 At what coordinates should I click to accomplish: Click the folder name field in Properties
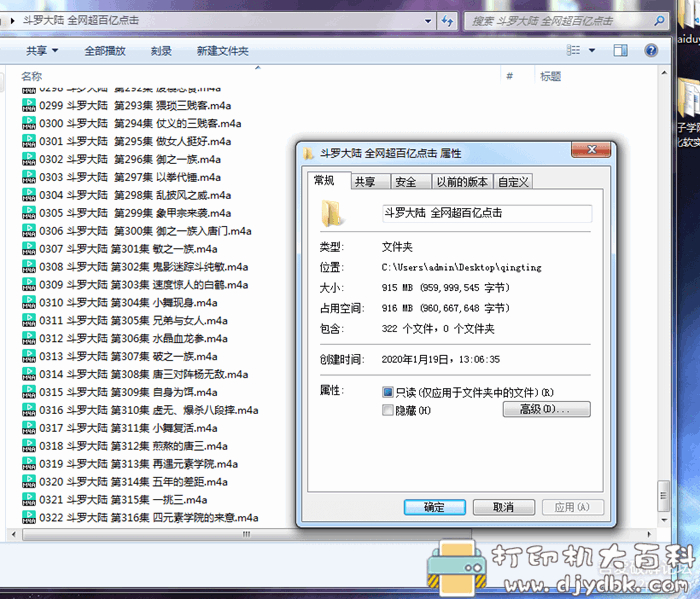(x=487, y=213)
